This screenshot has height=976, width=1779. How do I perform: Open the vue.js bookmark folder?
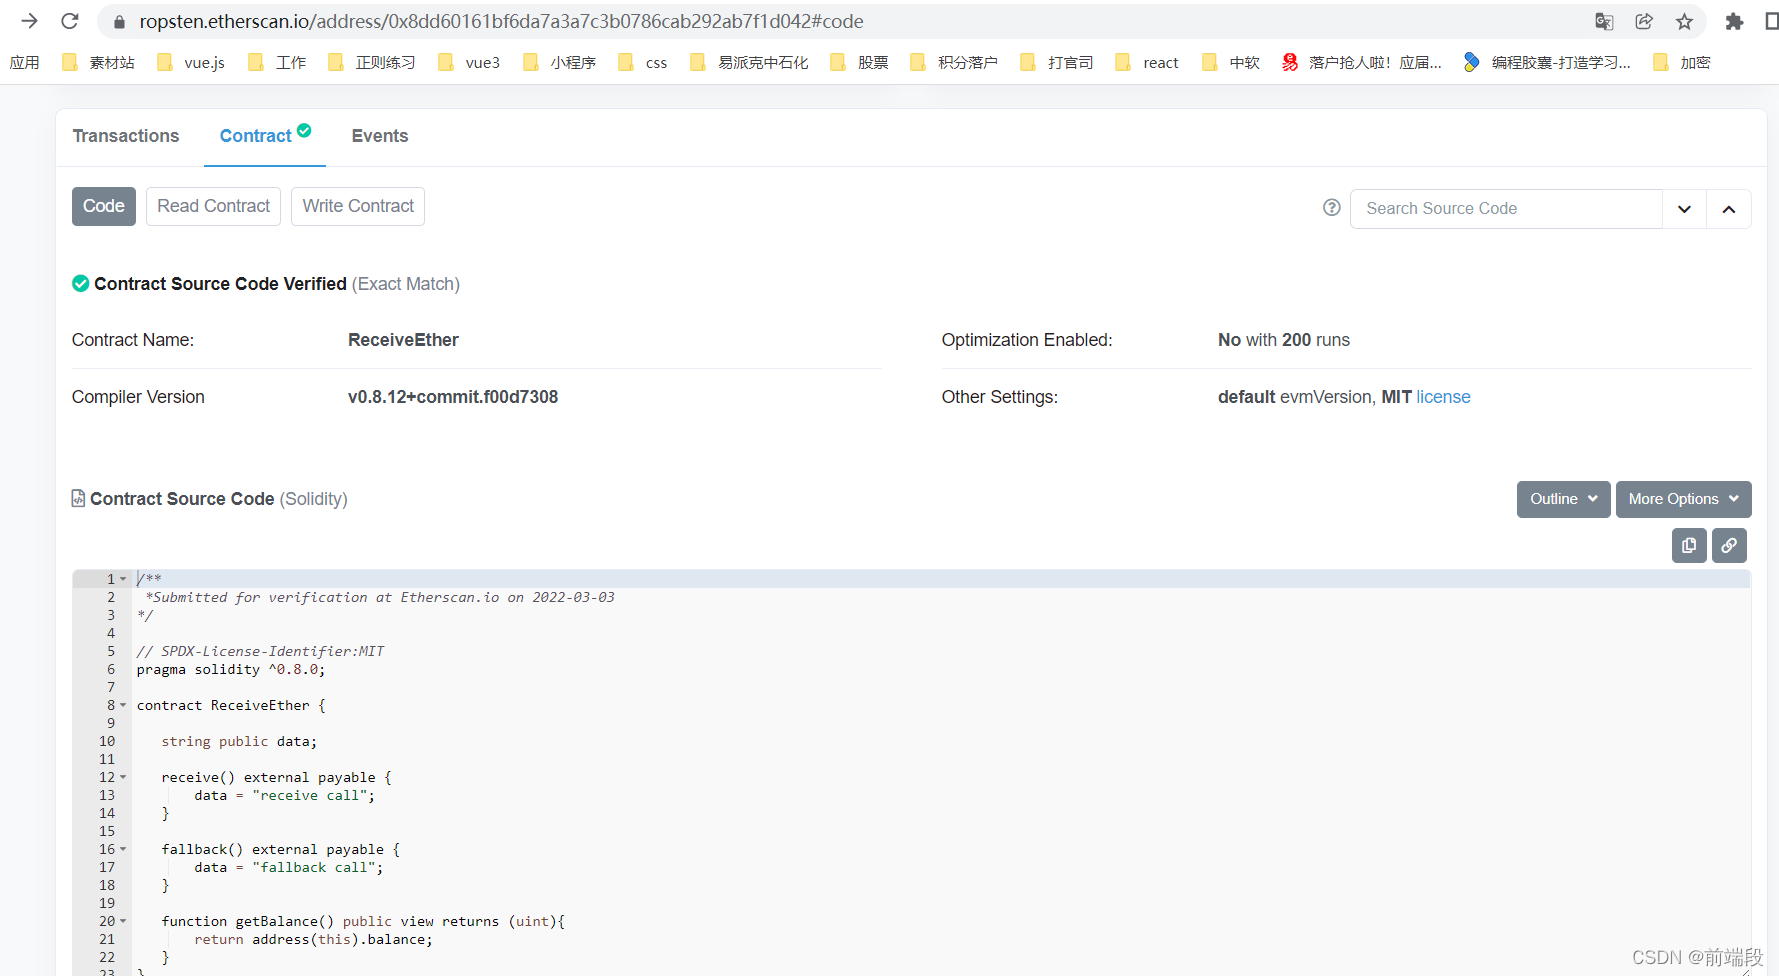point(190,62)
